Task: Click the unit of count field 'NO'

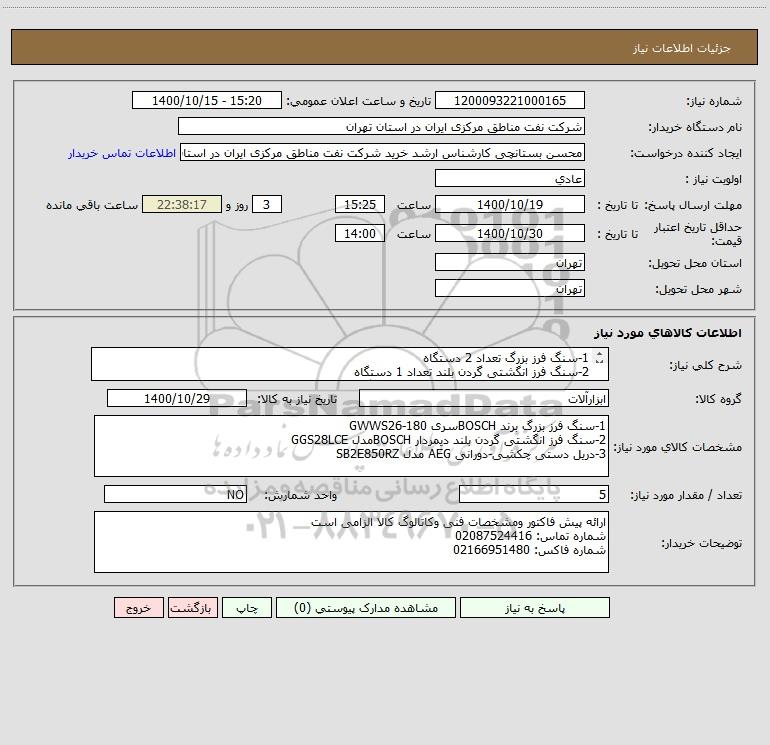Action: tap(175, 495)
